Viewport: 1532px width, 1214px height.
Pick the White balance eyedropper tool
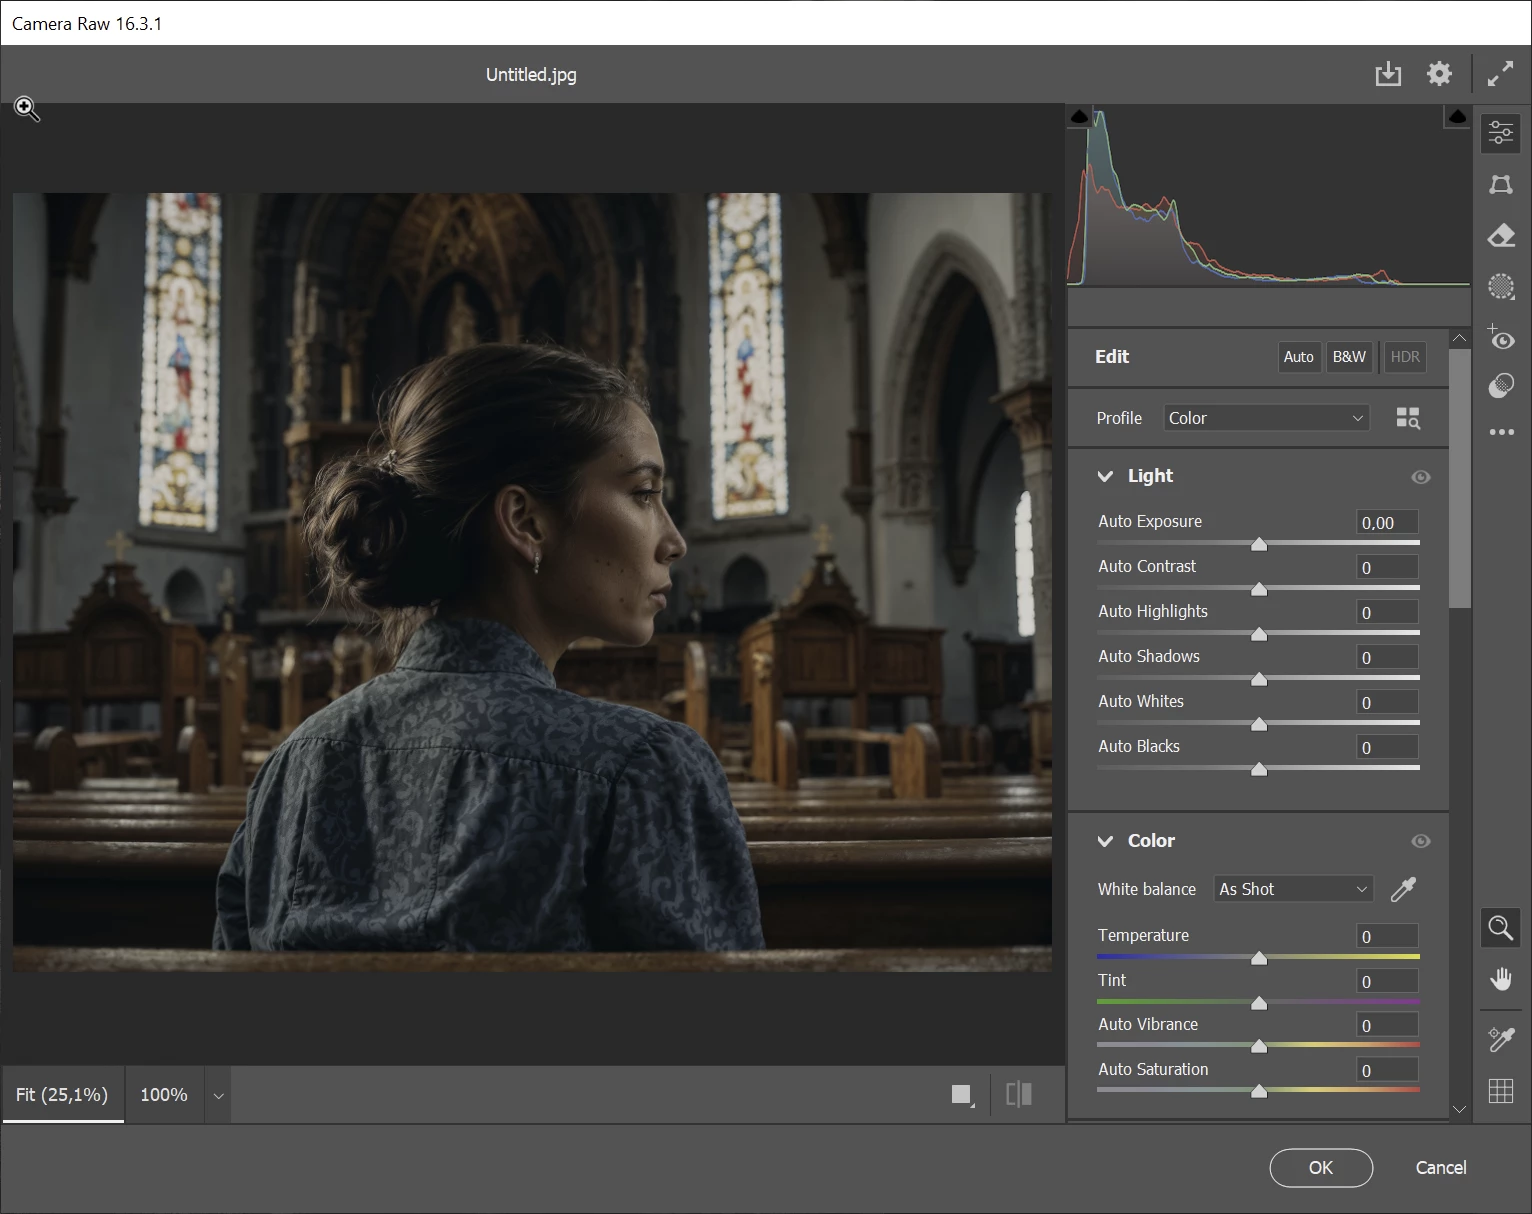pyautogui.click(x=1403, y=889)
